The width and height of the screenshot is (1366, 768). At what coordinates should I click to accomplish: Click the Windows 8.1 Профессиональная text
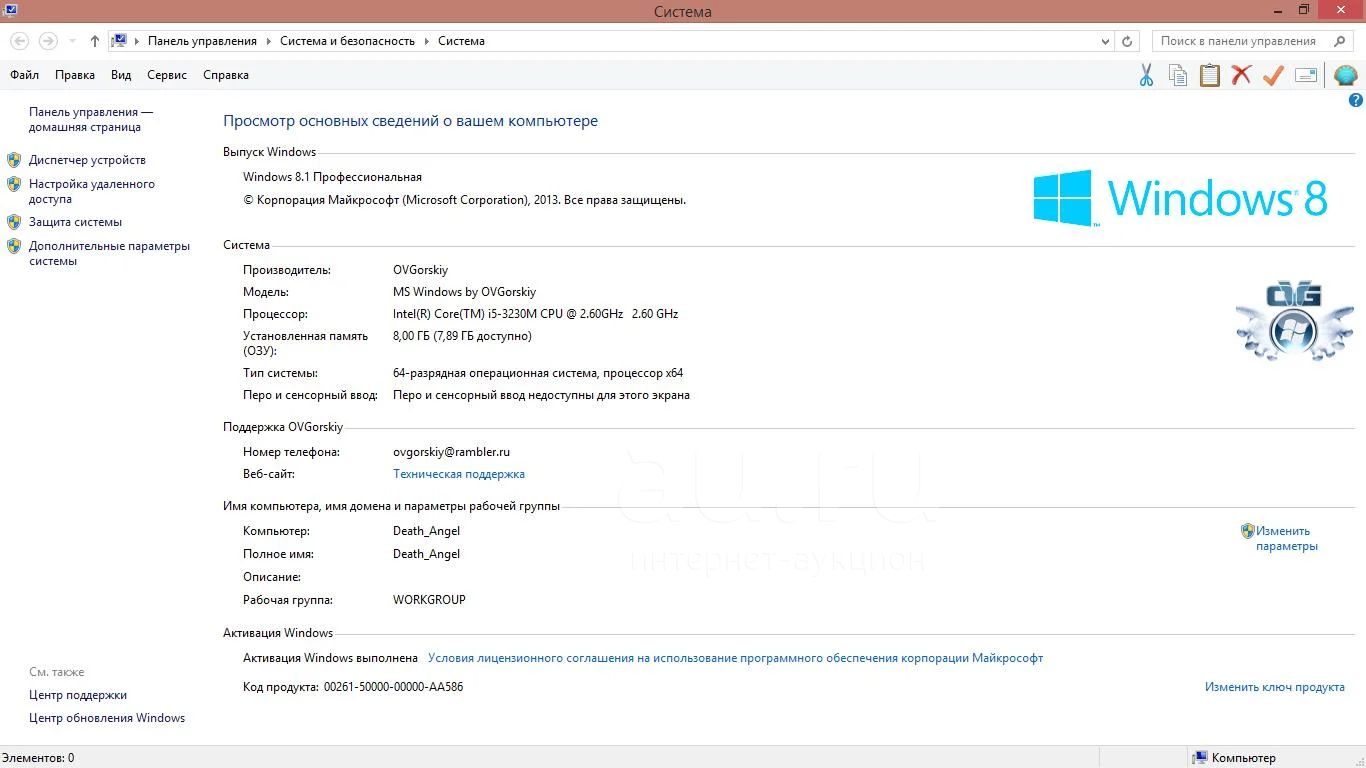coord(332,177)
